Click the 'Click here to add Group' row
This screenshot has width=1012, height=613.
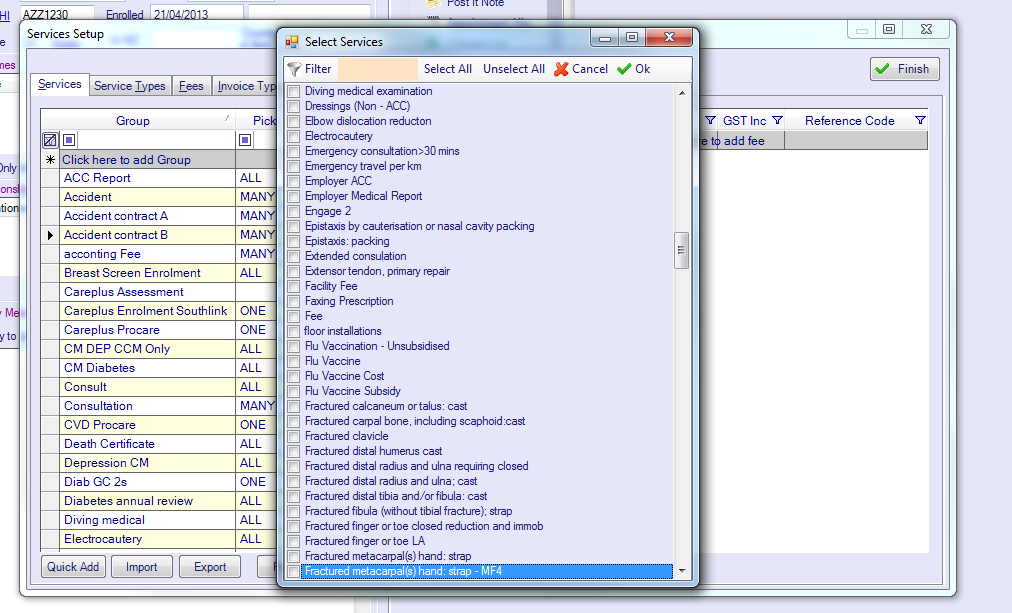[x=148, y=159]
